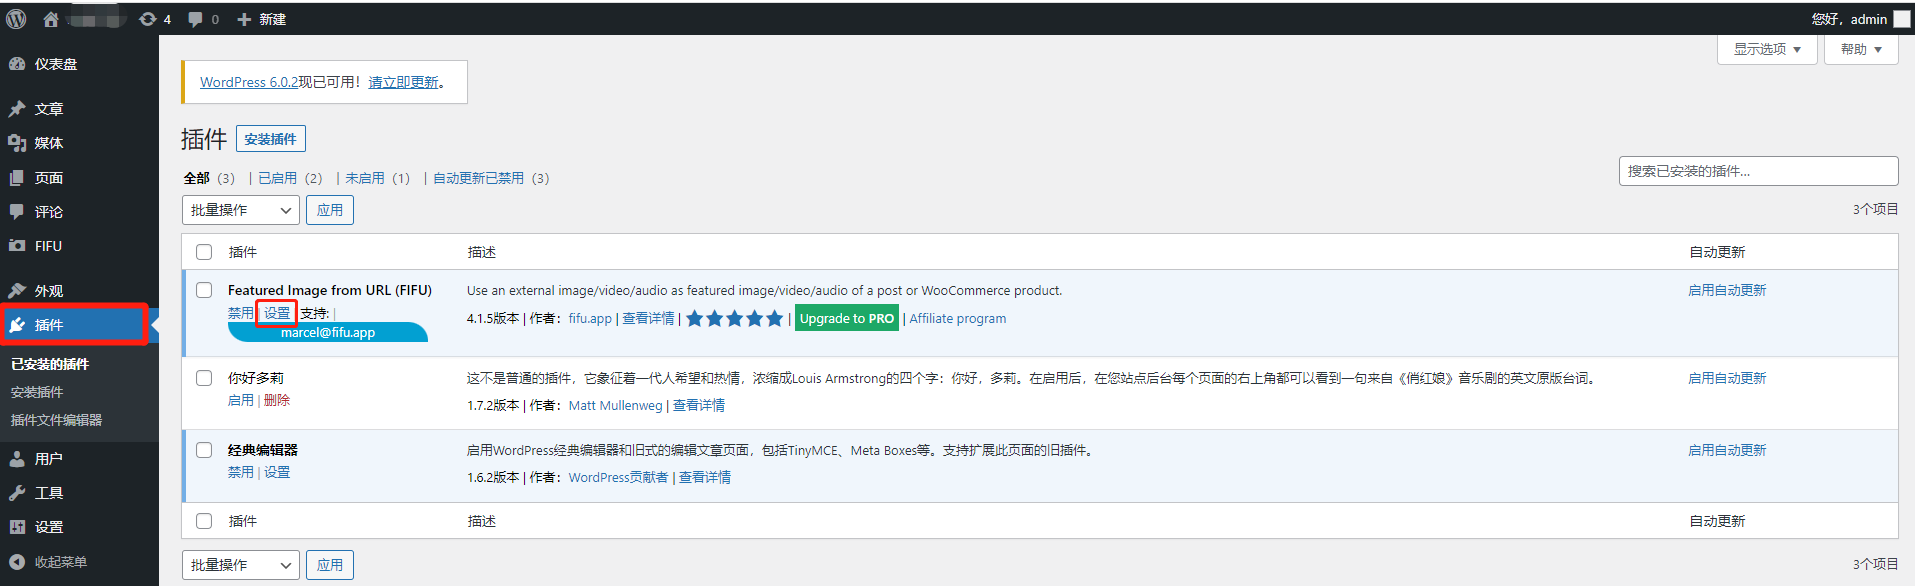1915x586 pixels.
Task: Click 启用自动更新 for 经典编辑器
Action: point(1727,450)
